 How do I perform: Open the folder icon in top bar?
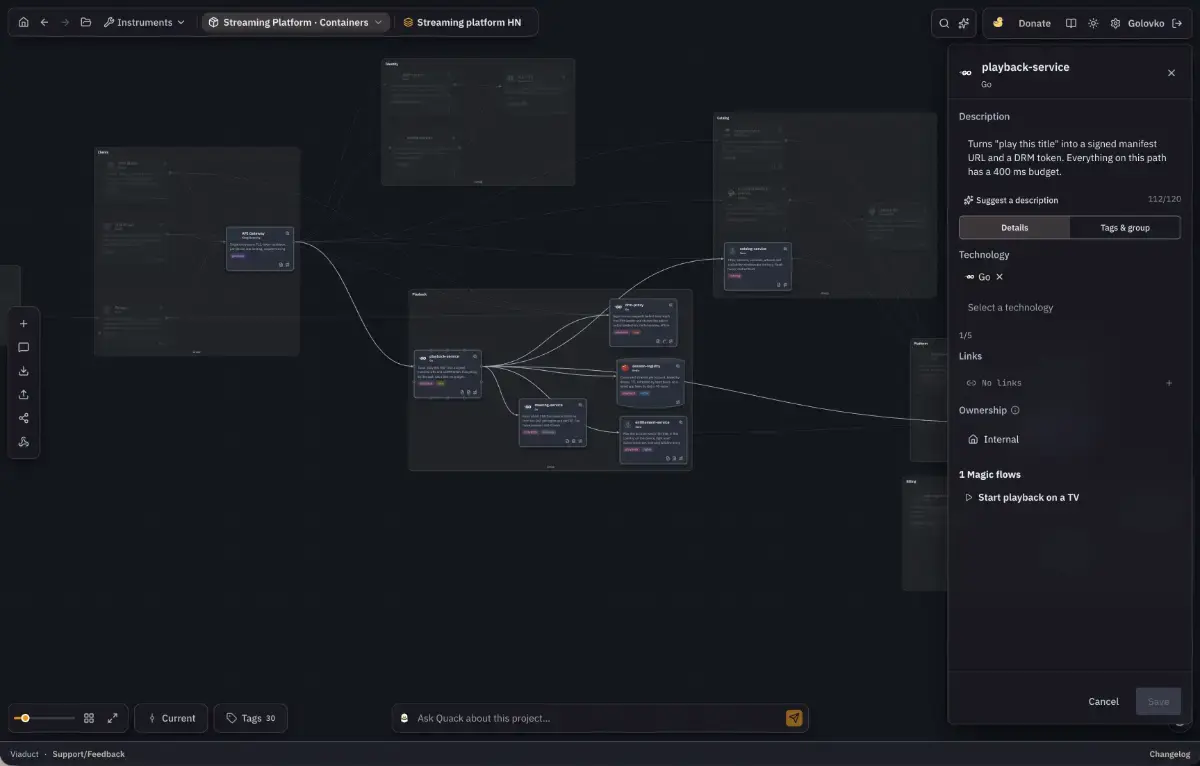[x=86, y=22]
